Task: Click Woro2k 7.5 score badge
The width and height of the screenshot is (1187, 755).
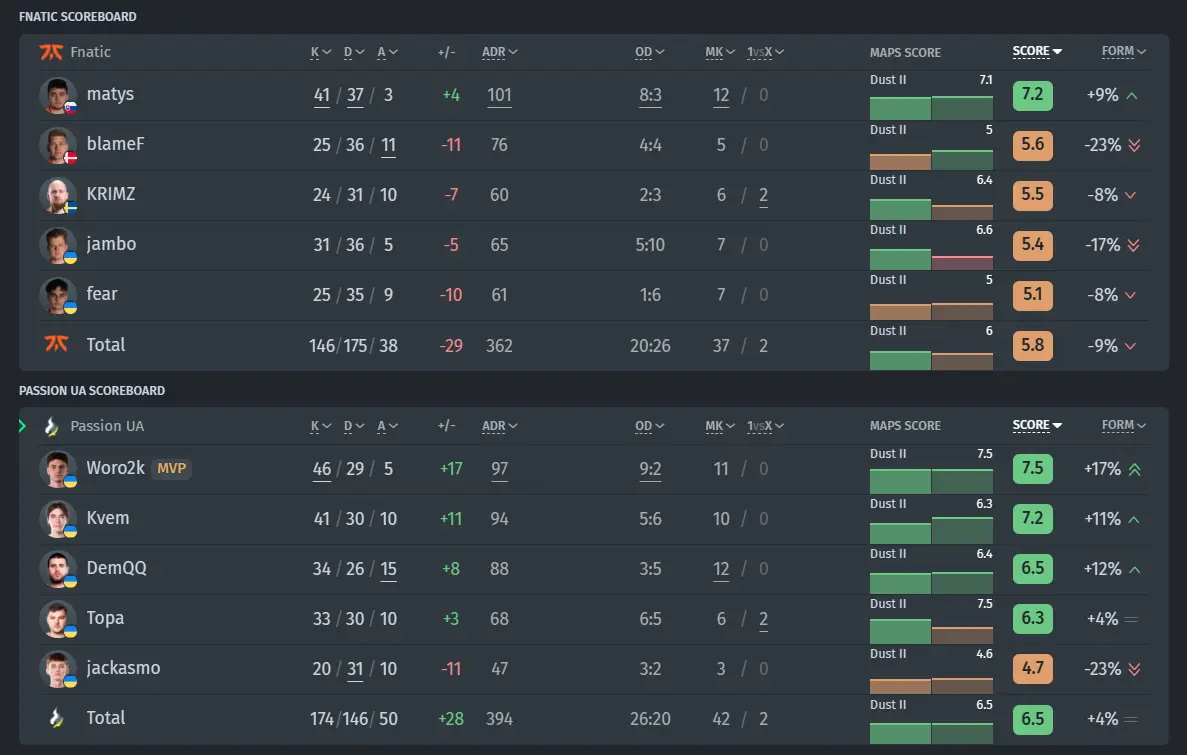Action: pyautogui.click(x=1033, y=469)
